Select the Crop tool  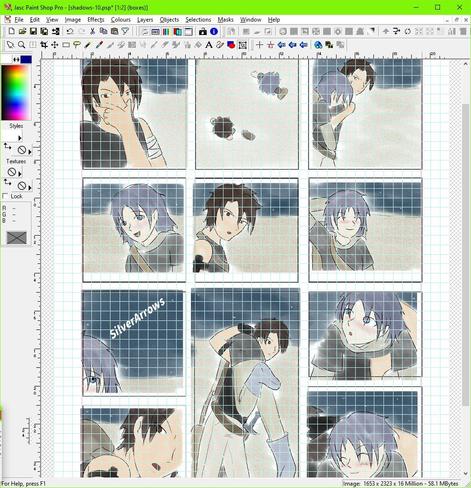click(x=44, y=45)
